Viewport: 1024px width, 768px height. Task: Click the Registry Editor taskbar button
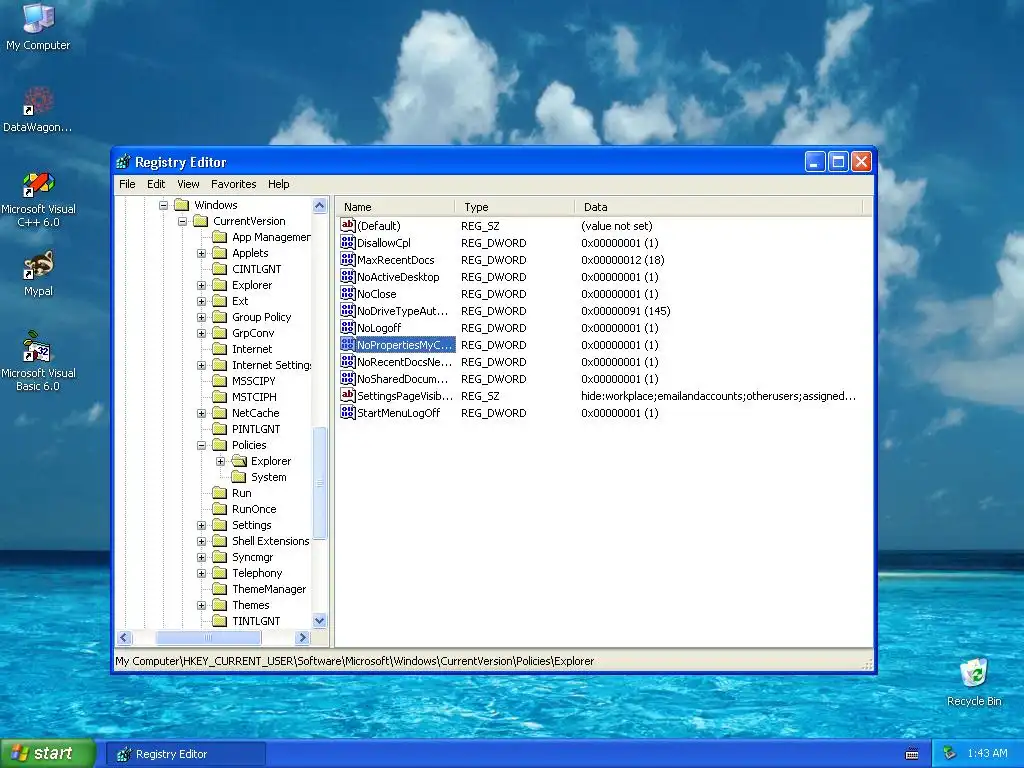[x=185, y=754]
